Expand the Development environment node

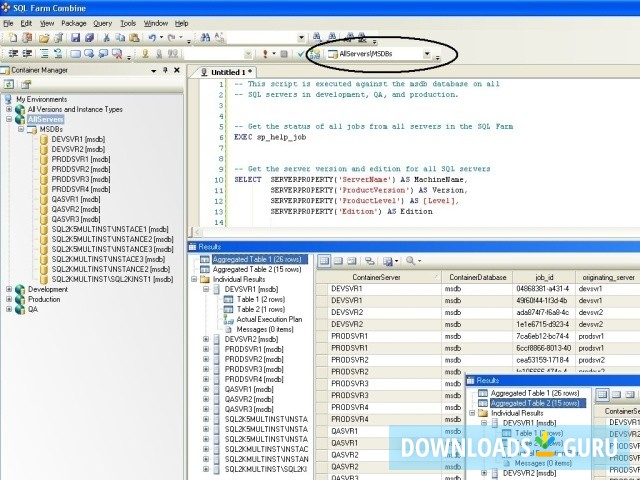[x=9, y=289]
